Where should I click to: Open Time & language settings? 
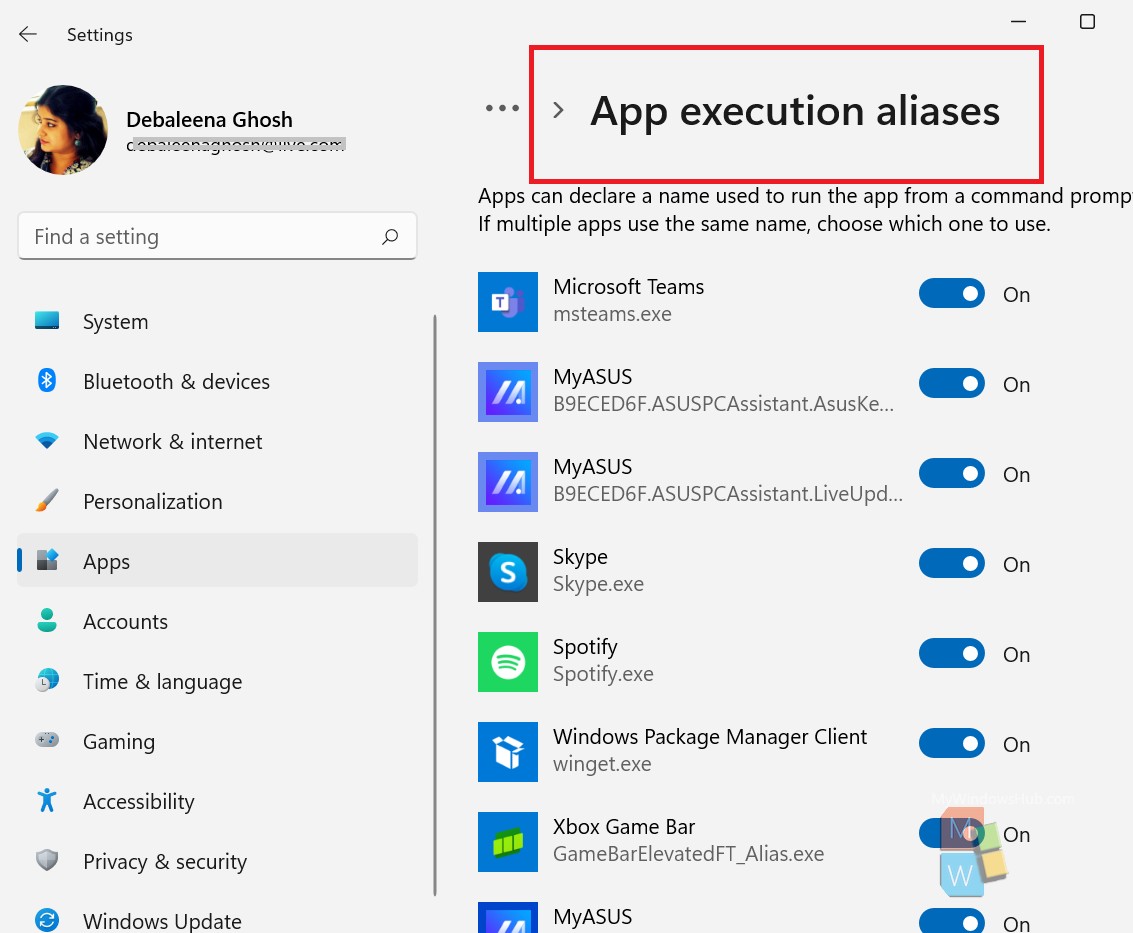[x=163, y=682]
